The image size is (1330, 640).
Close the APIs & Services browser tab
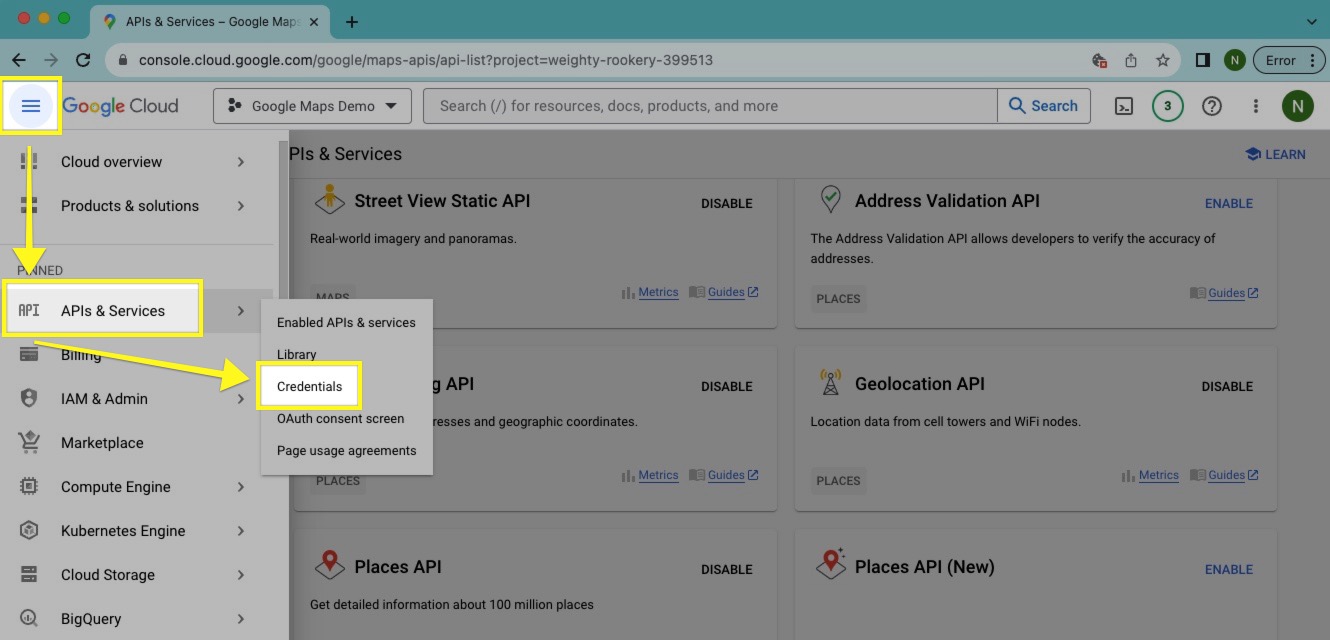(x=315, y=21)
